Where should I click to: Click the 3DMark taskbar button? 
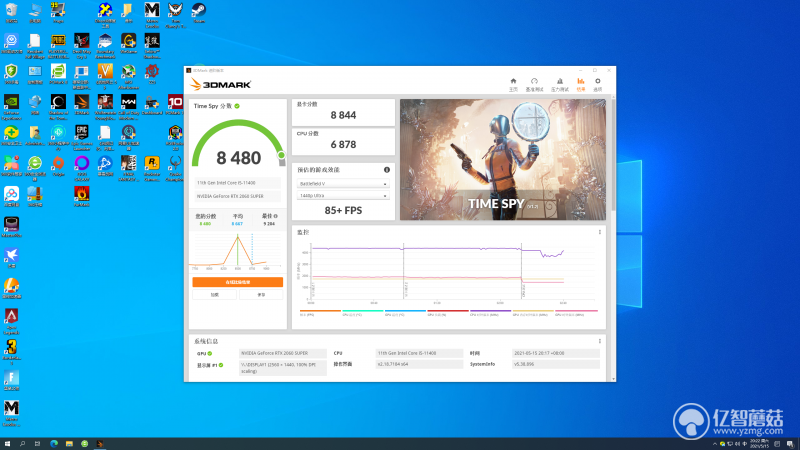point(100,444)
